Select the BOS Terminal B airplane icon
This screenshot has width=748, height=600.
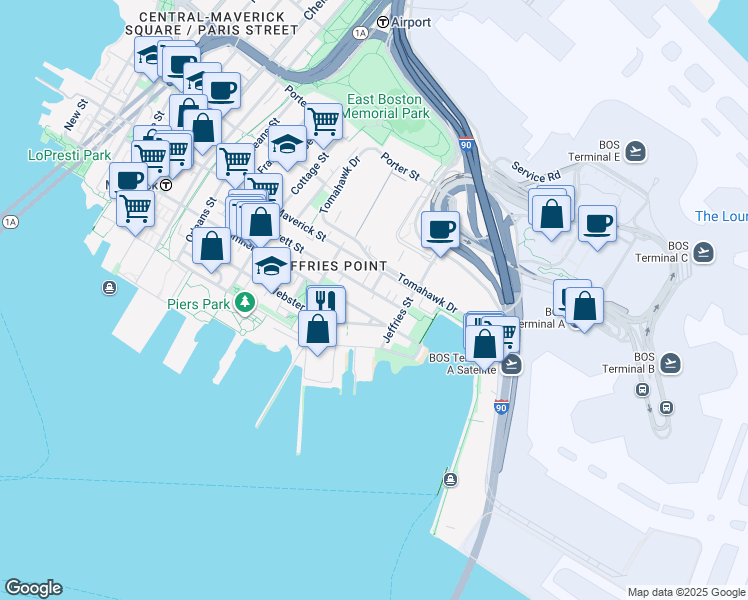pos(670,363)
